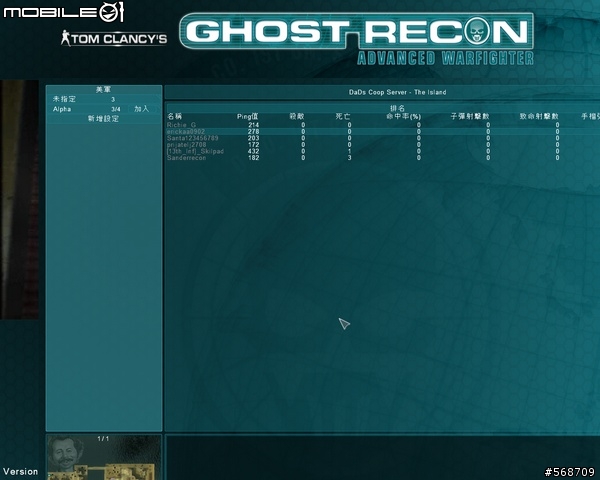600x480 pixels.
Task: Click the 排名 ranking heading
Action: tap(397, 108)
